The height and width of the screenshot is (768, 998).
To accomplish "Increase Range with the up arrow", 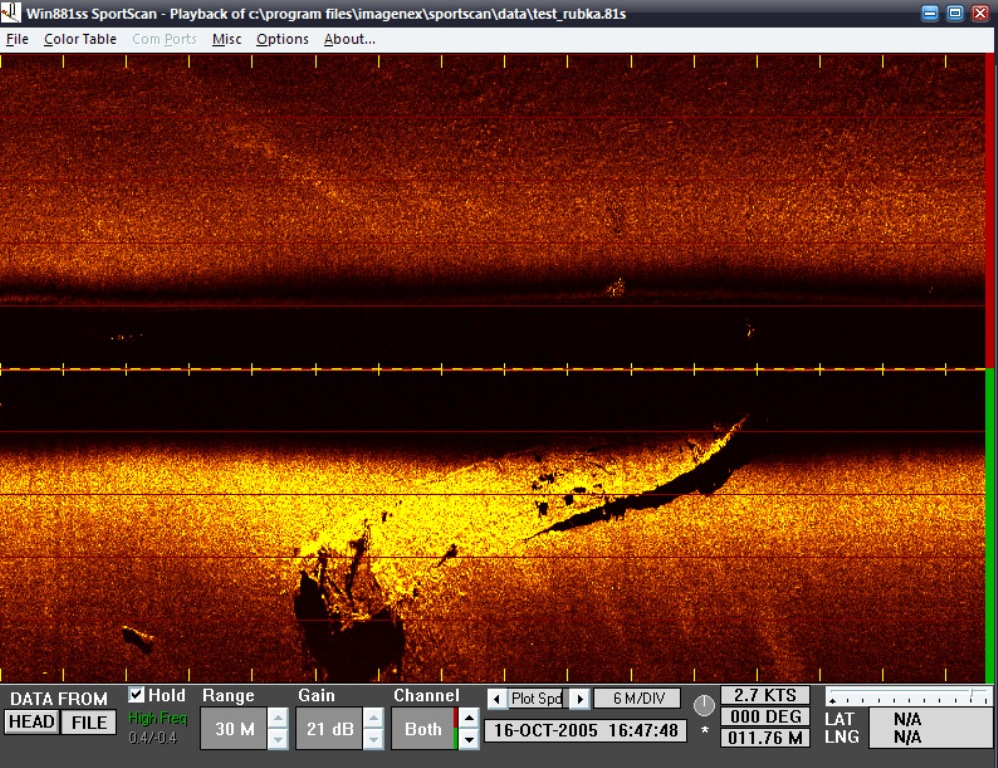I will [278, 718].
